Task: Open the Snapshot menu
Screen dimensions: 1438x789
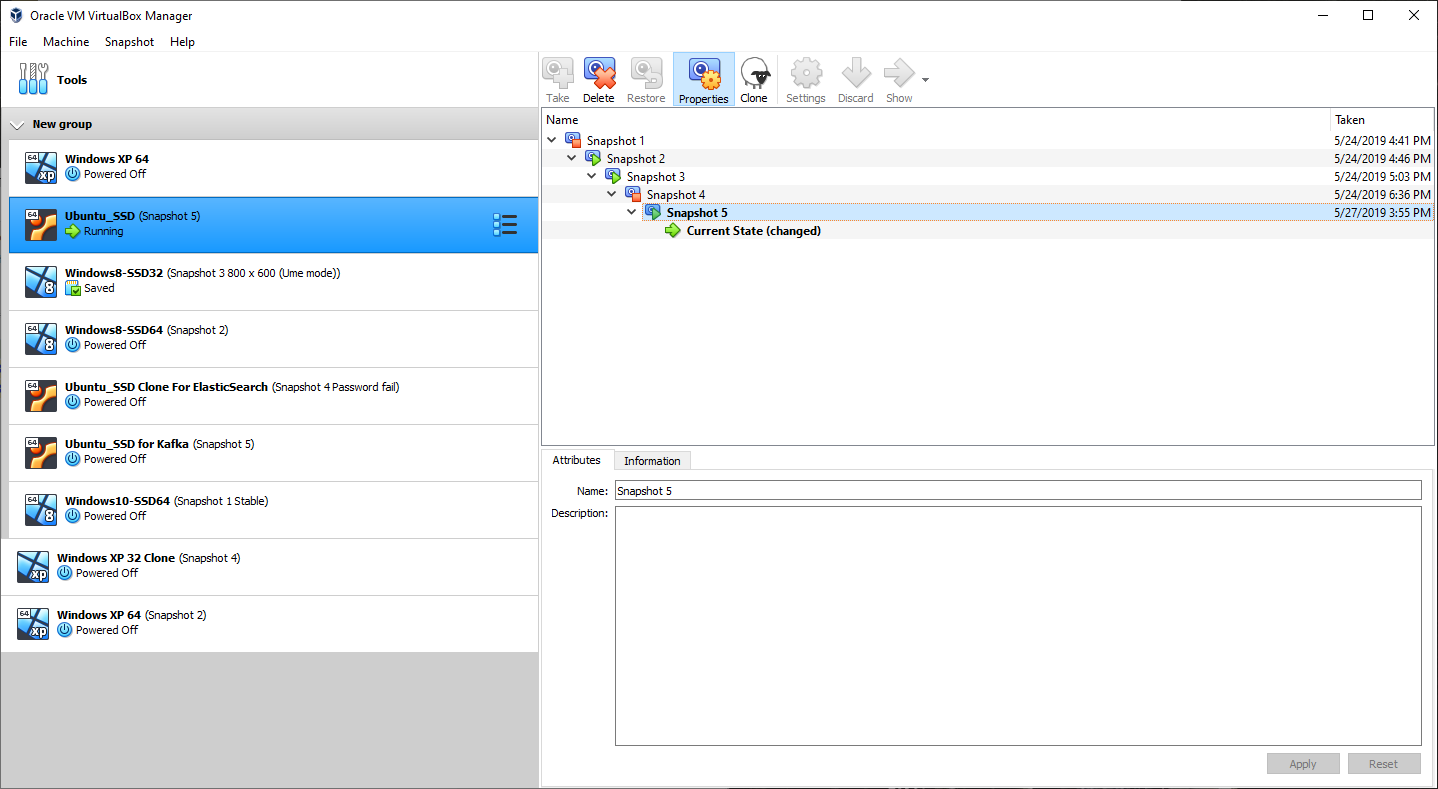Action: coord(129,42)
